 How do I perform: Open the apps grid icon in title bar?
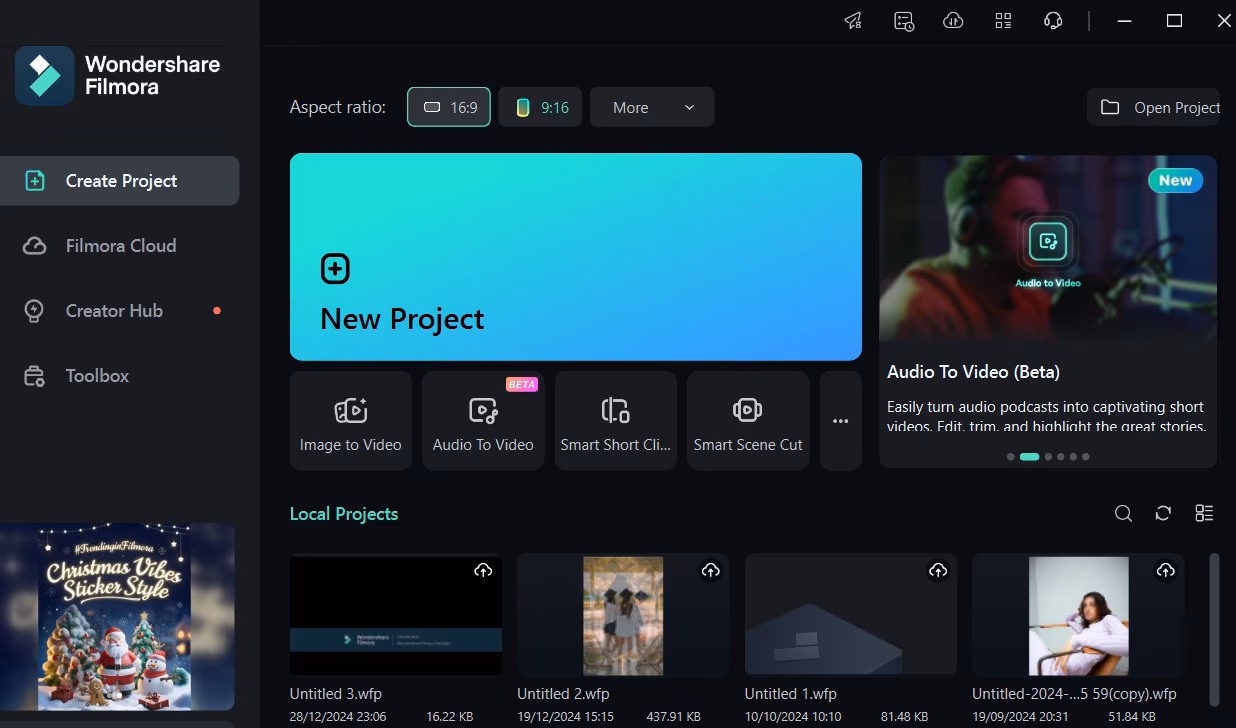click(1003, 21)
